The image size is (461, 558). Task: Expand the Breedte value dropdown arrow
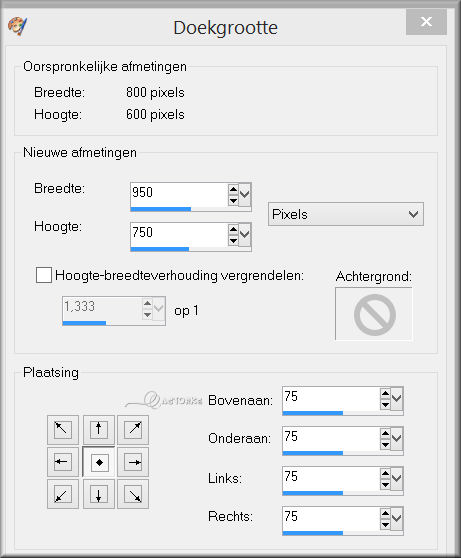245,194
